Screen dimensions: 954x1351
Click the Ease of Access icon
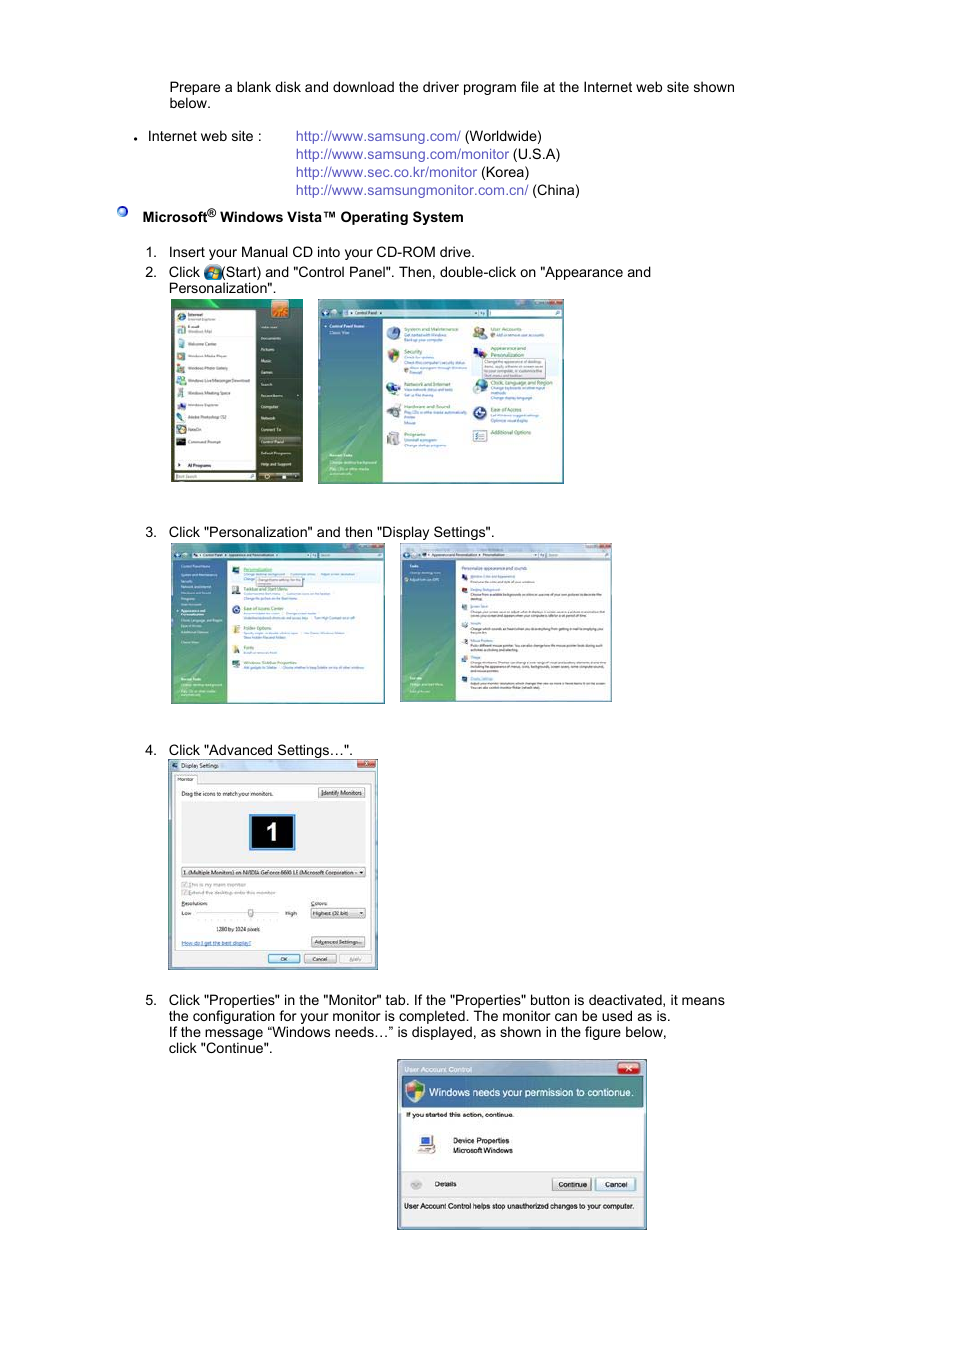click(x=480, y=412)
